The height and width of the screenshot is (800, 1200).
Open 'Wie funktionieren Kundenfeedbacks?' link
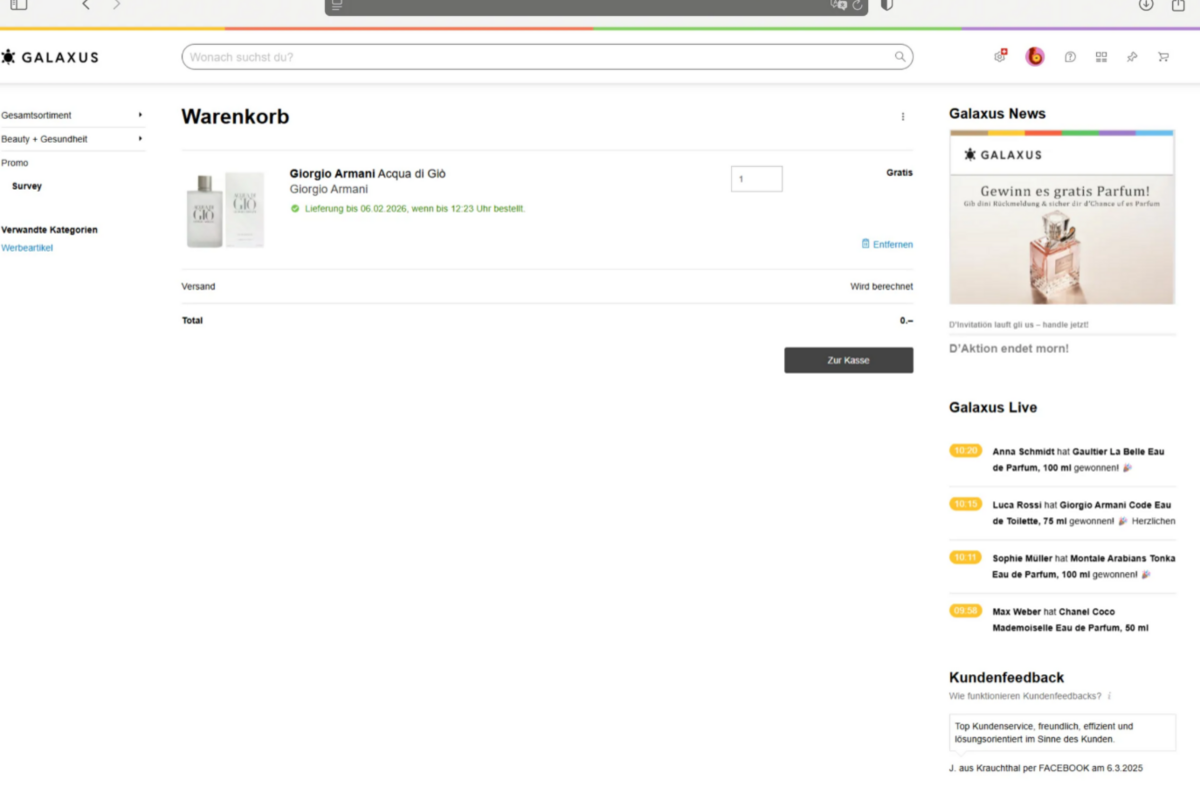(x=1025, y=696)
